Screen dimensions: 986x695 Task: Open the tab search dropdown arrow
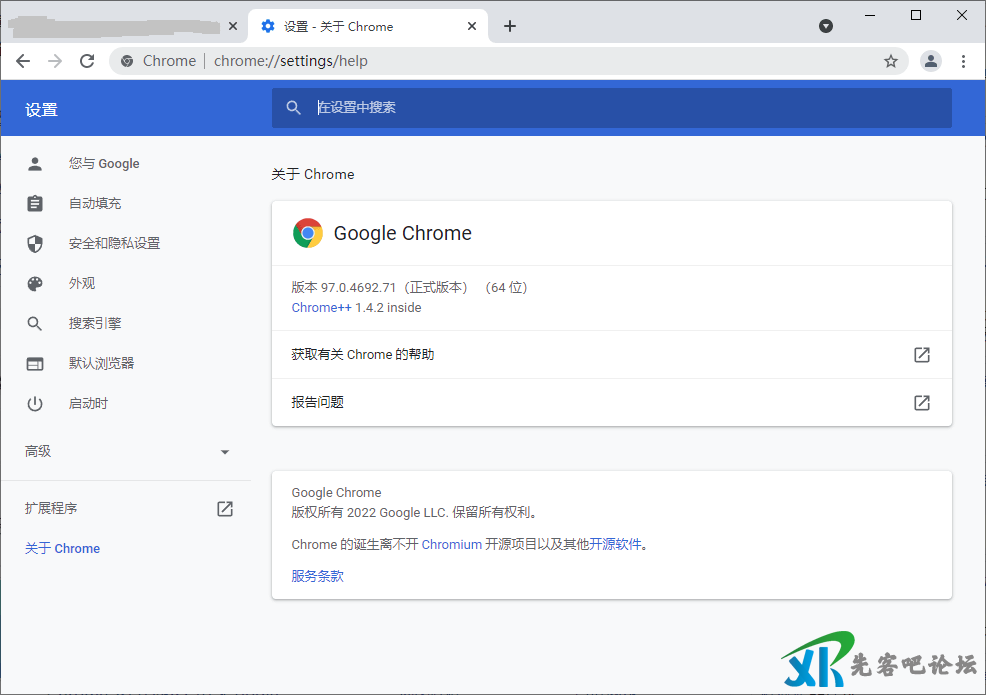click(826, 26)
